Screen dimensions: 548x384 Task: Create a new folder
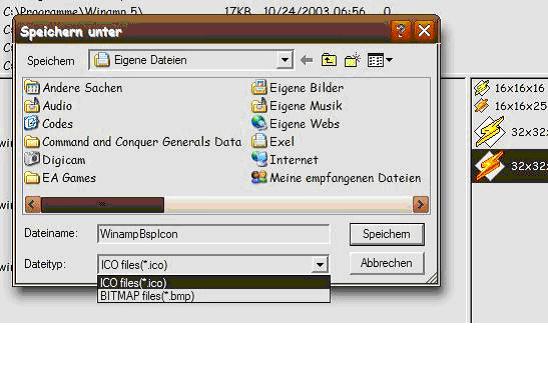click(352, 60)
